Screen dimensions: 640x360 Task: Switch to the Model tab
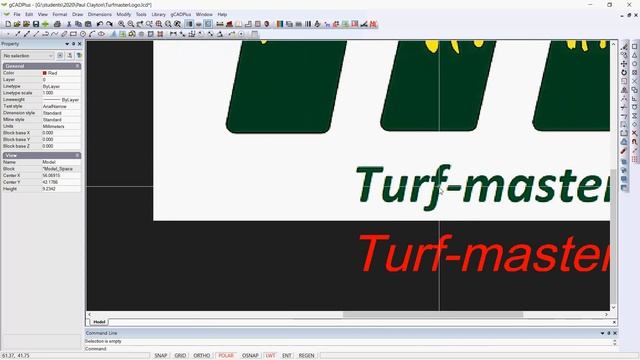[x=99, y=322]
